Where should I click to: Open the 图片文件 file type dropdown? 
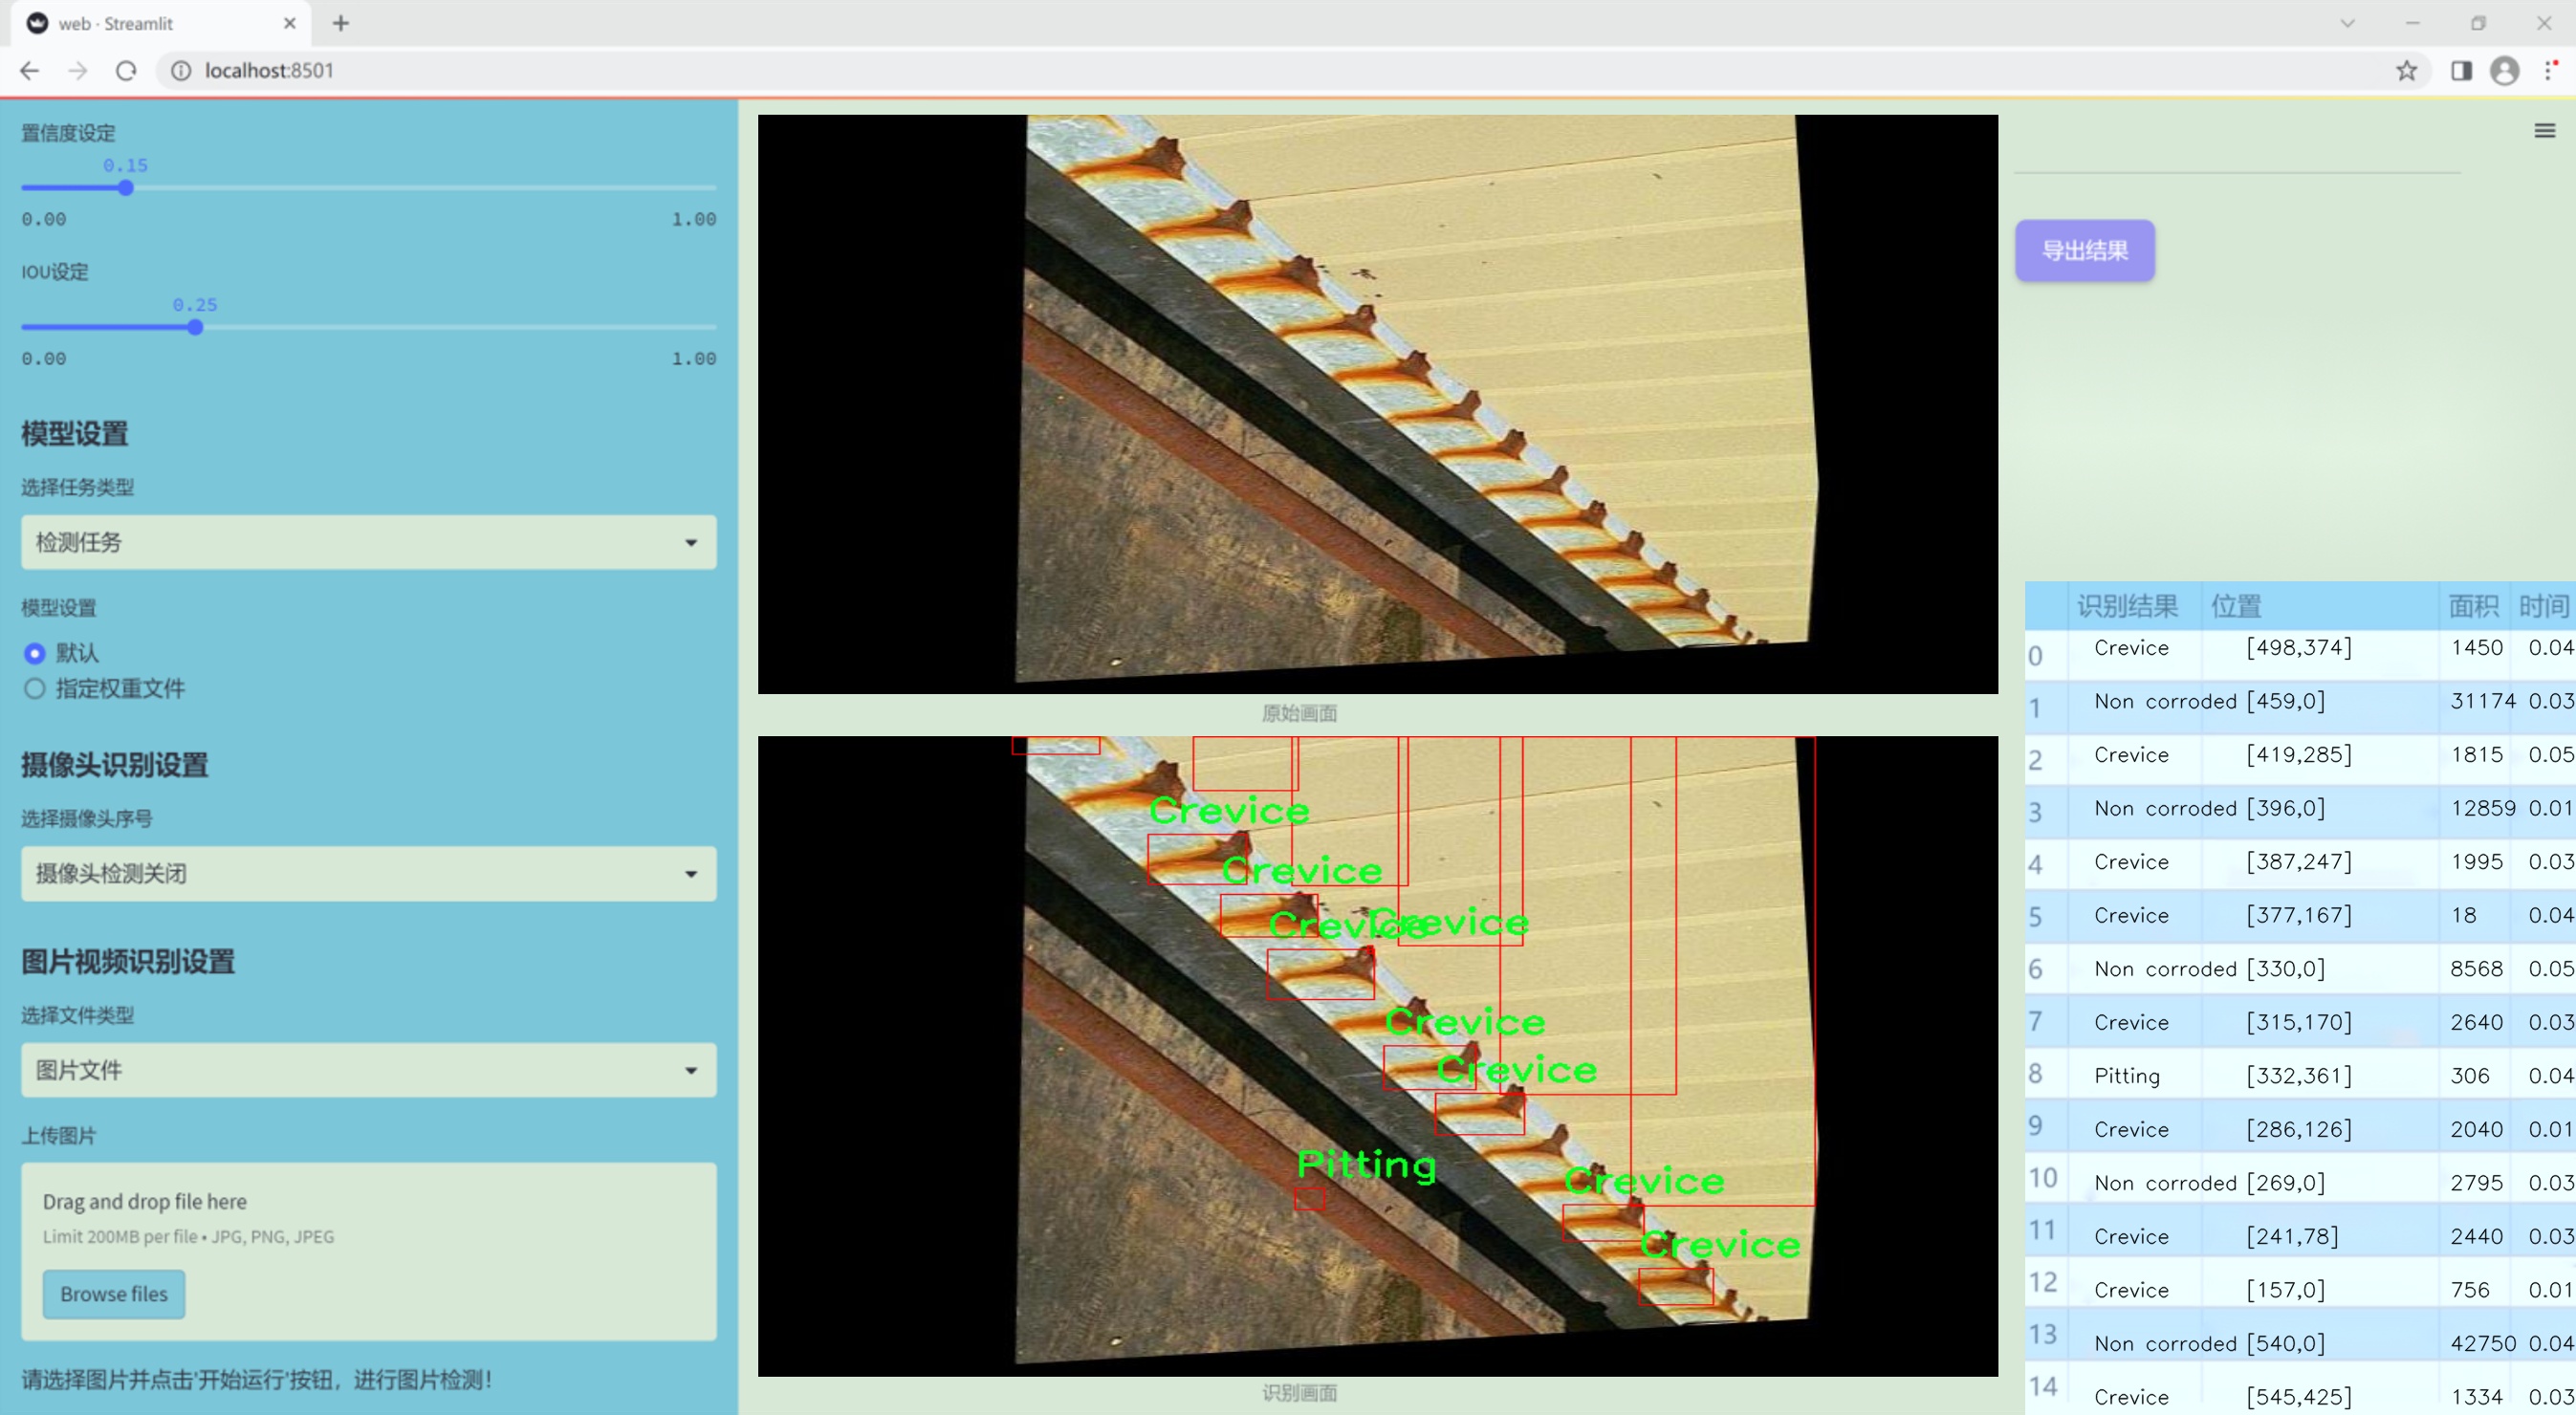click(368, 1070)
